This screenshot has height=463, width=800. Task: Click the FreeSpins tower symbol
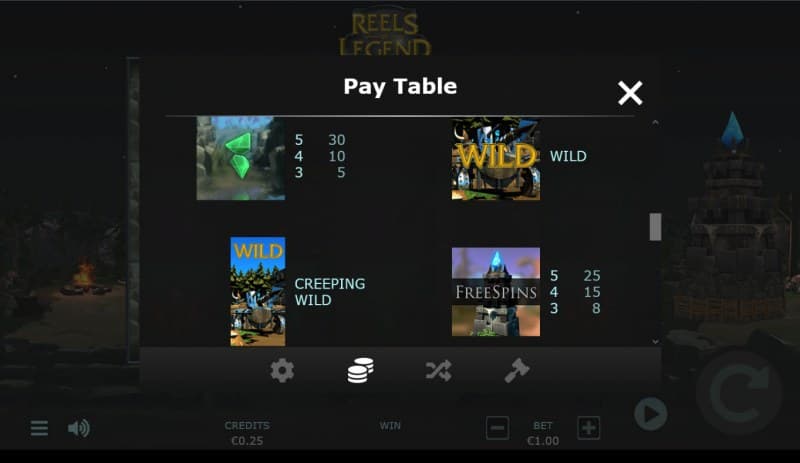coord(496,291)
